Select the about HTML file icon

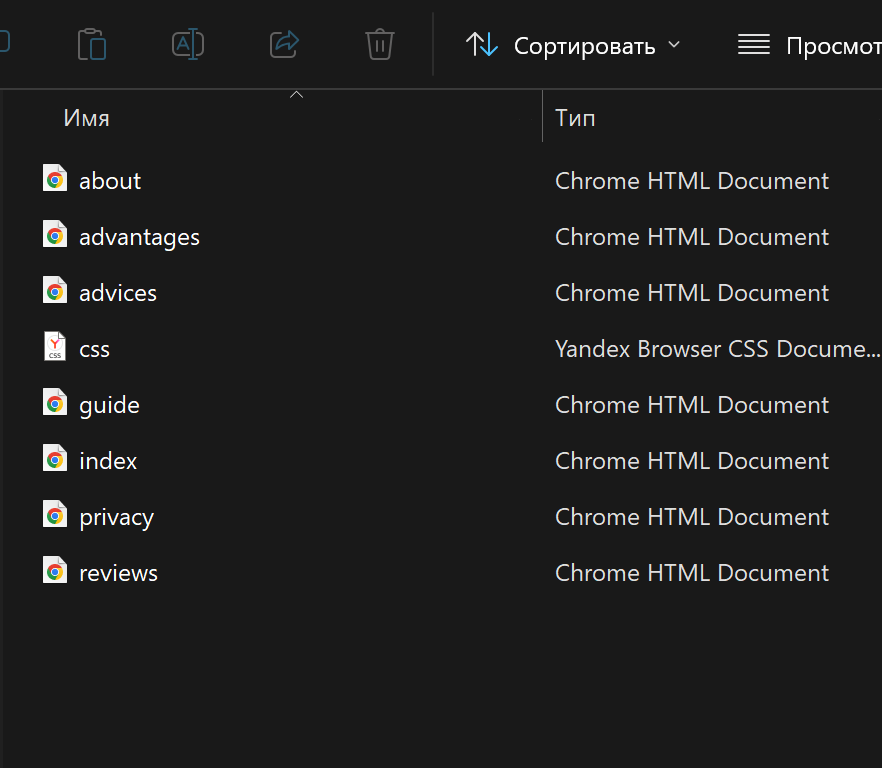(x=55, y=178)
